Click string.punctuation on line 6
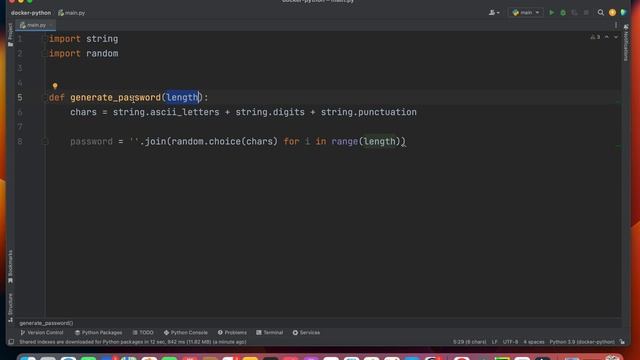 (x=369, y=112)
